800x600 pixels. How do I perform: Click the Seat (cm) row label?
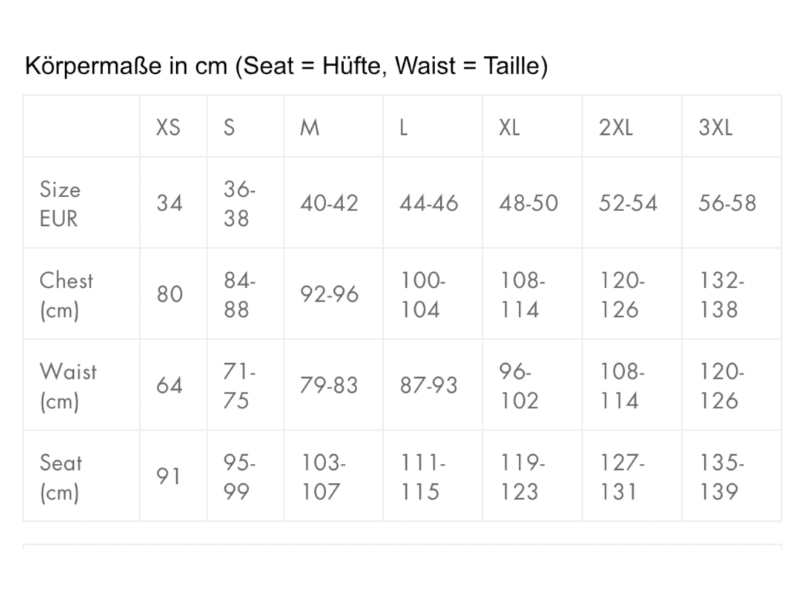[x=61, y=477]
